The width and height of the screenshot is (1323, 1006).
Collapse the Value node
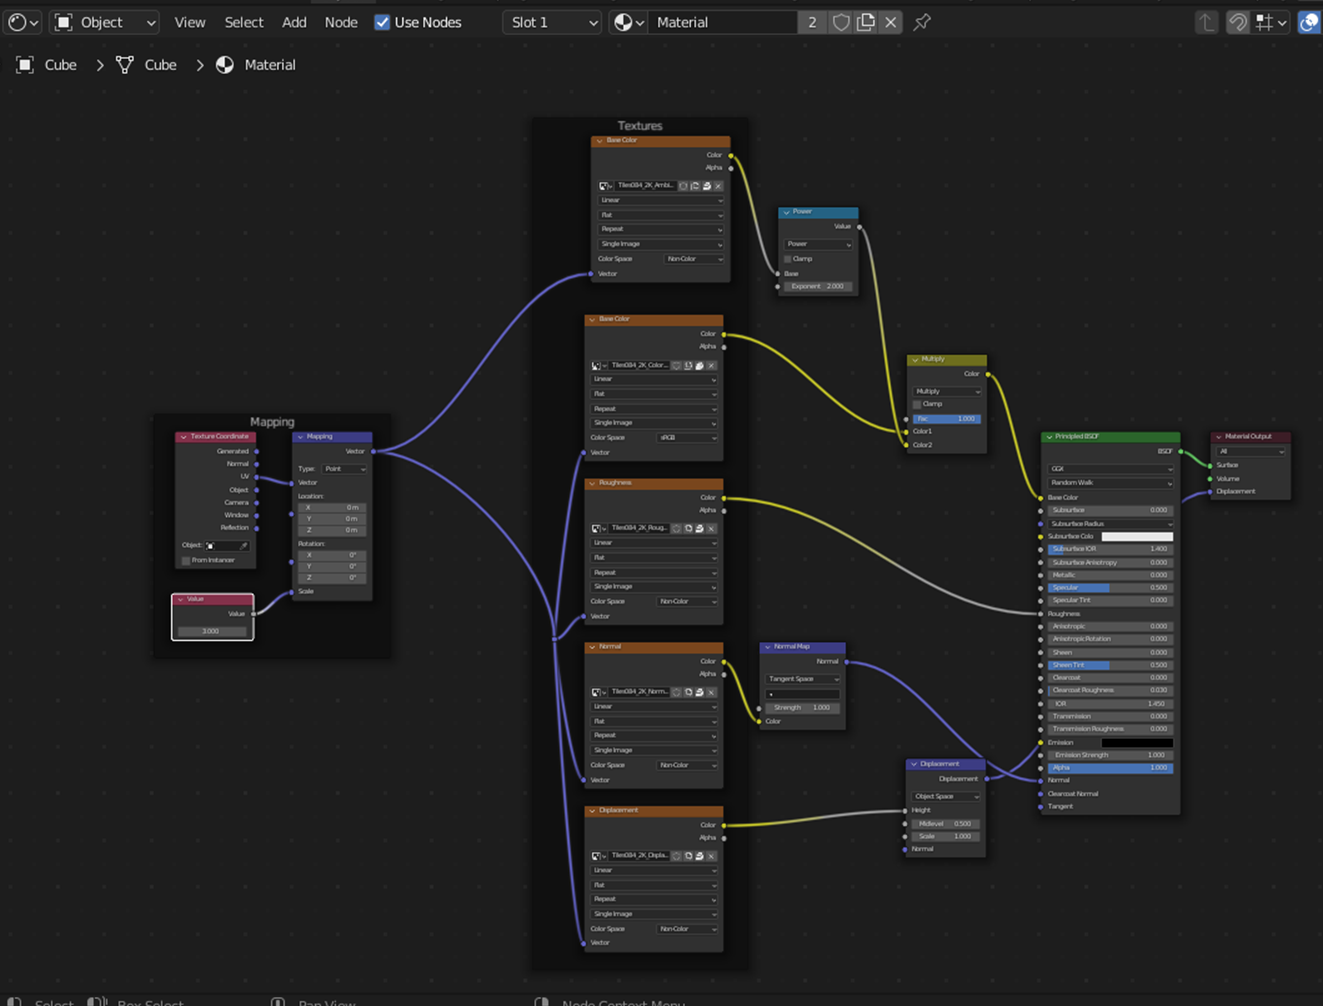coord(180,599)
